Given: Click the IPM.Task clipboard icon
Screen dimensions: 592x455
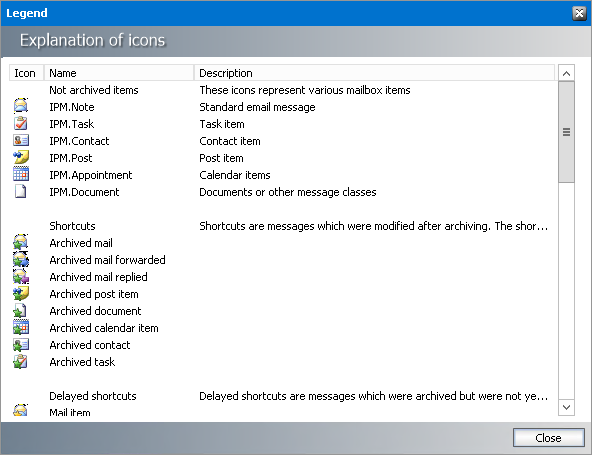Looking at the screenshot, I should point(21,123).
